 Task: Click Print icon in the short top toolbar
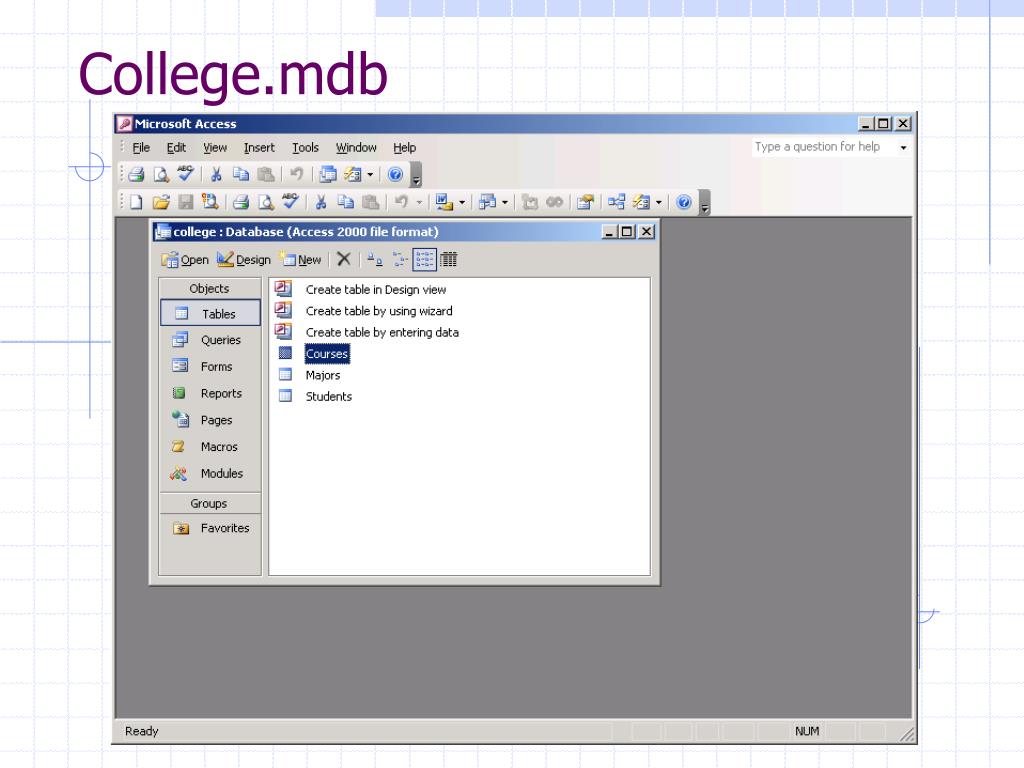[136, 175]
